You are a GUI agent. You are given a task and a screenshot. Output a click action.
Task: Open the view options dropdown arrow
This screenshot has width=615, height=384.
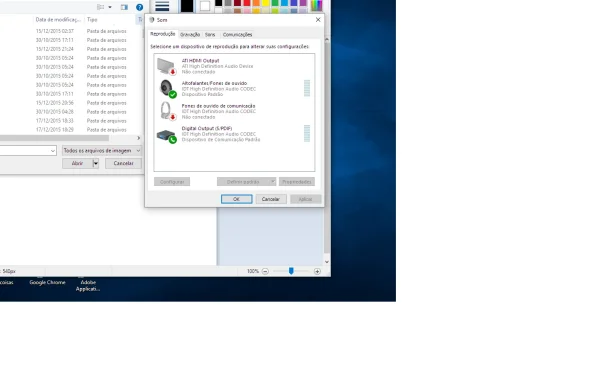coord(110,7)
